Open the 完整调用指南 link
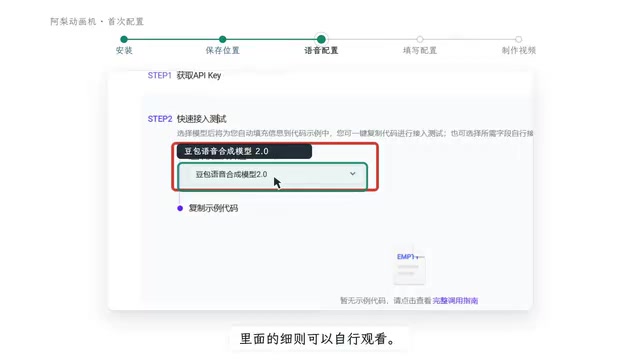The width and height of the screenshot is (640, 360). (455, 301)
